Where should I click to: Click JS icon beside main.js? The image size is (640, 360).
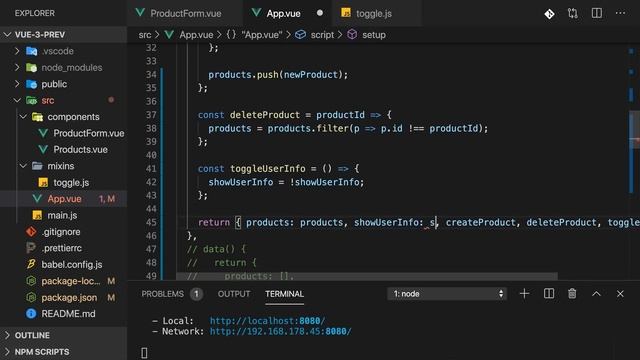tap(37, 215)
